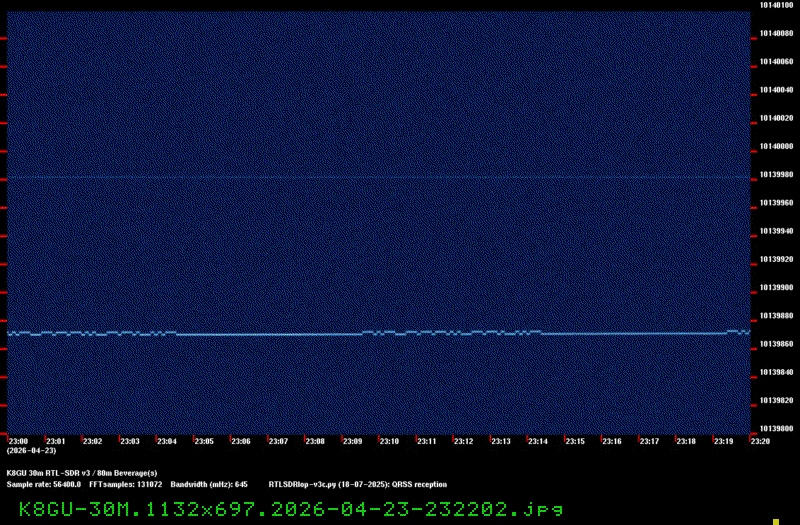Click the 23:14 time axis label
This screenshot has width=800, height=525.
coord(538,441)
